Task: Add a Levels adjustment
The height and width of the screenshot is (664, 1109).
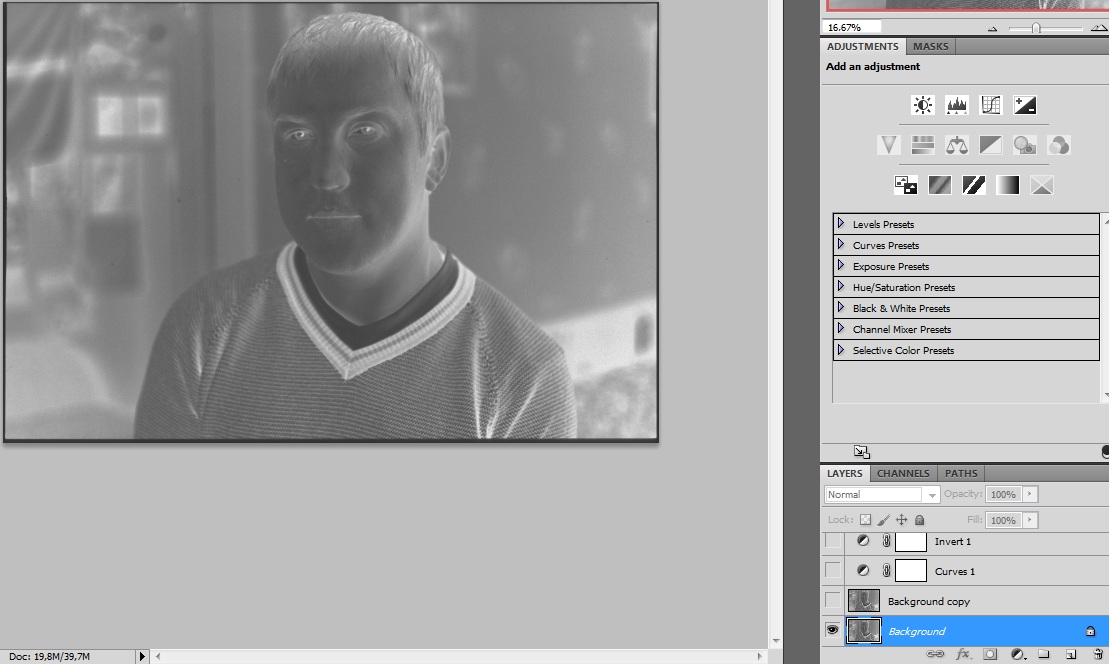Action: [957, 105]
